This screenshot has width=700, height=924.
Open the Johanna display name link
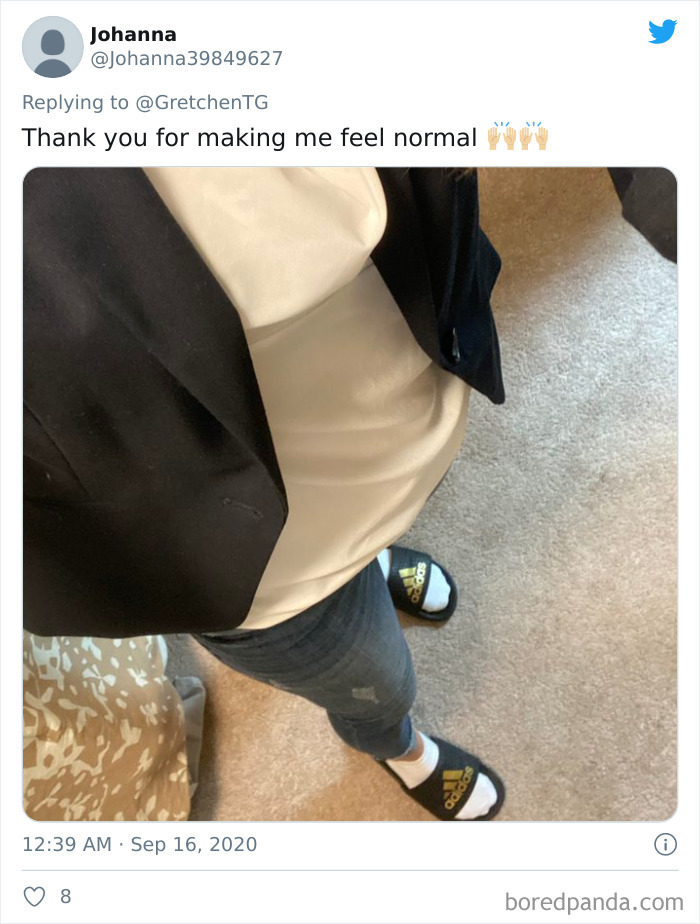[133, 35]
